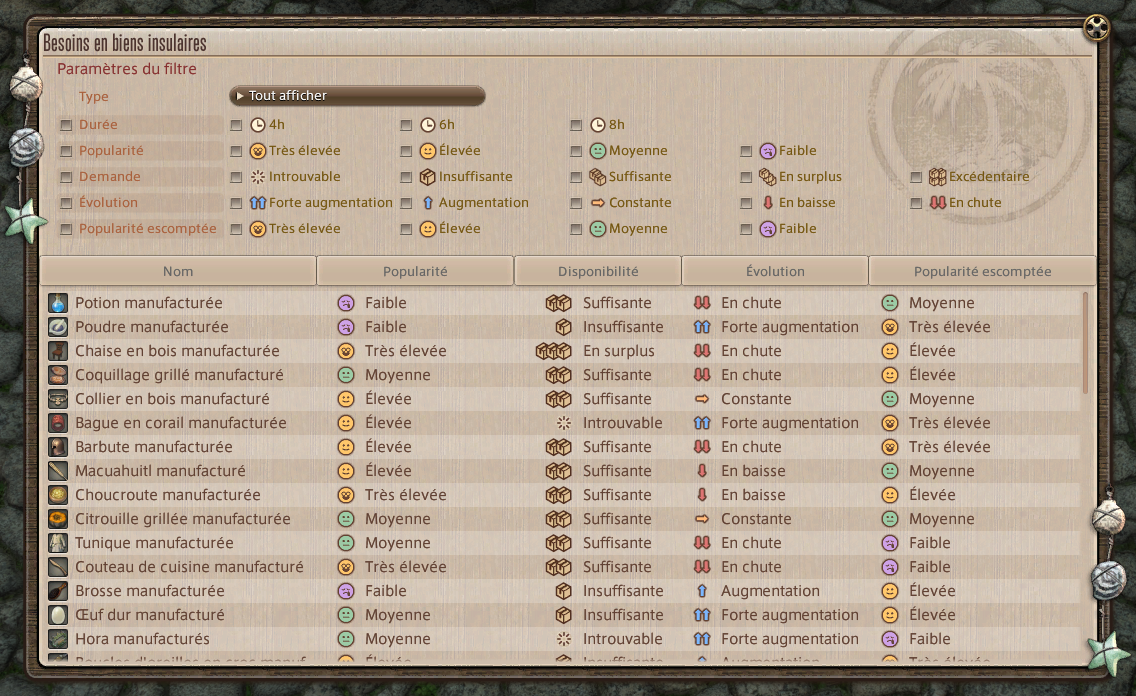
Task: Toggle the En chute filter checkbox
Action: click(916, 204)
